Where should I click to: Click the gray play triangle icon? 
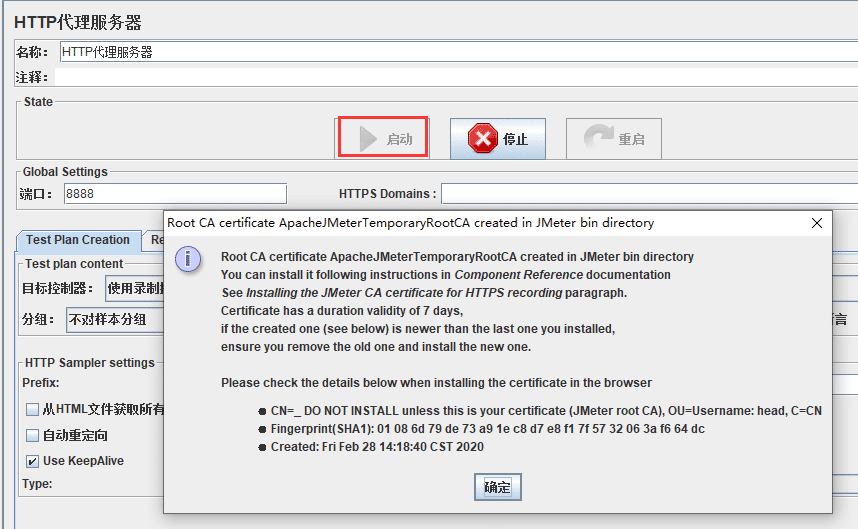[368, 139]
